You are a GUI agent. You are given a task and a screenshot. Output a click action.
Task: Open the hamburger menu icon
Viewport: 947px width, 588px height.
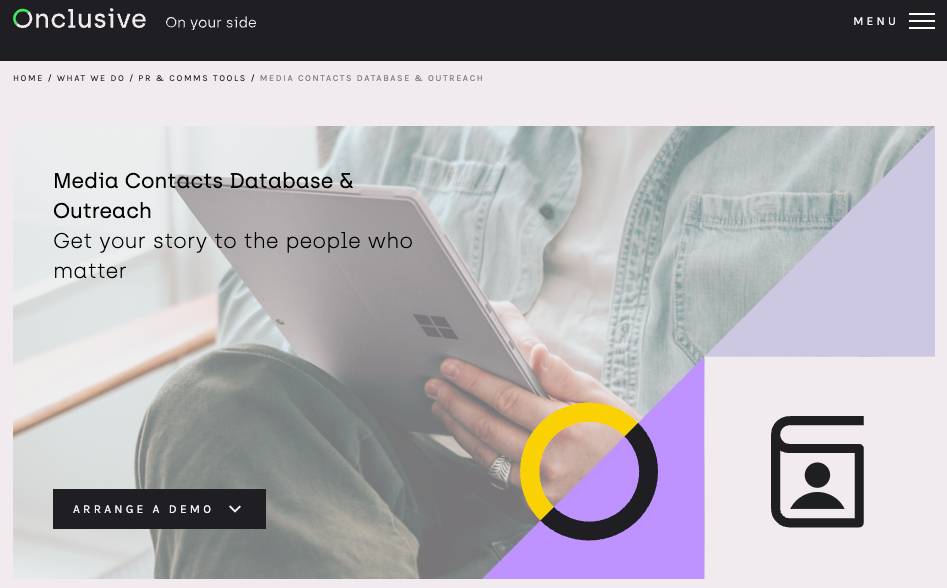[x=922, y=21]
